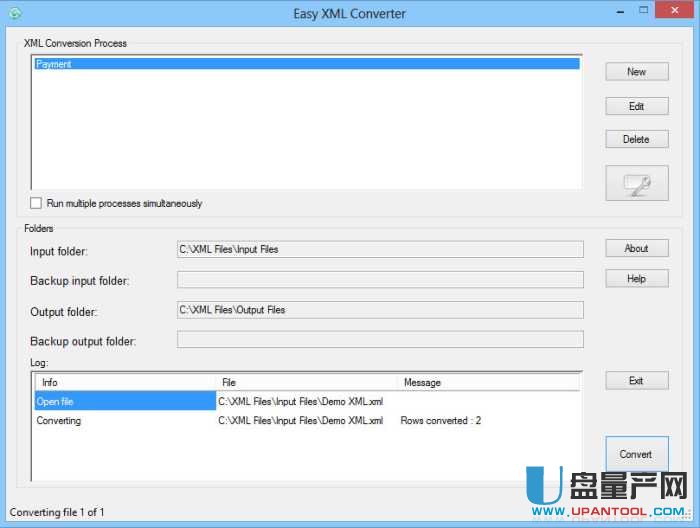Screen dimensions: 700x528
Task: Select the Open file log row
Action: [125, 401]
